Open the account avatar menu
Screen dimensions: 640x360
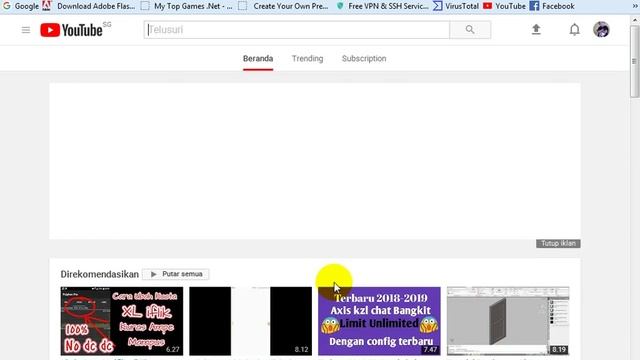[x=601, y=29]
